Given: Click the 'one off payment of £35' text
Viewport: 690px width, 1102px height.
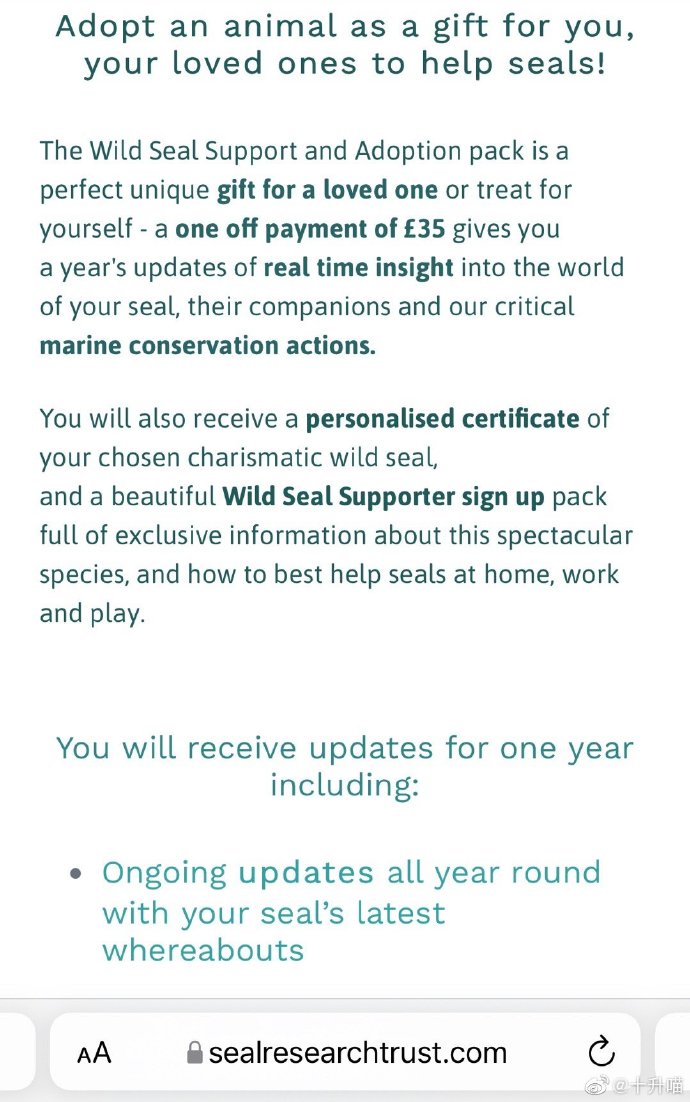Looking at the screenshot, I should [310, 229].
